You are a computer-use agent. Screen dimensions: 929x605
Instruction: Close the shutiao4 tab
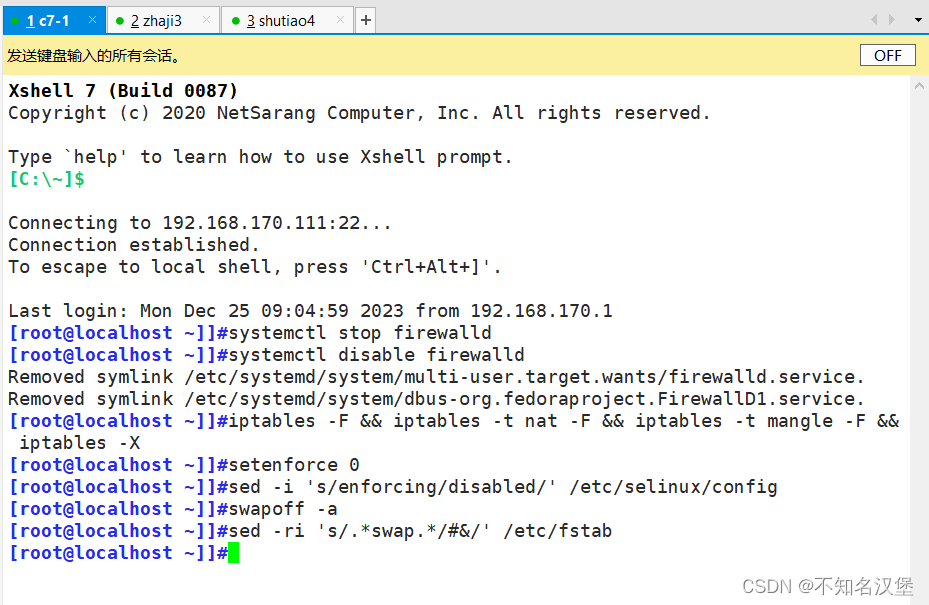point(340,20)
